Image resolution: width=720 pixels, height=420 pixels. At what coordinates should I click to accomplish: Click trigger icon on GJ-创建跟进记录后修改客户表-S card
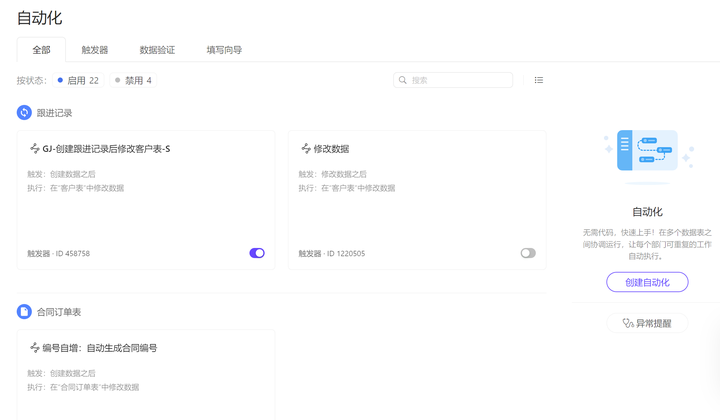(x=34, y=148)
